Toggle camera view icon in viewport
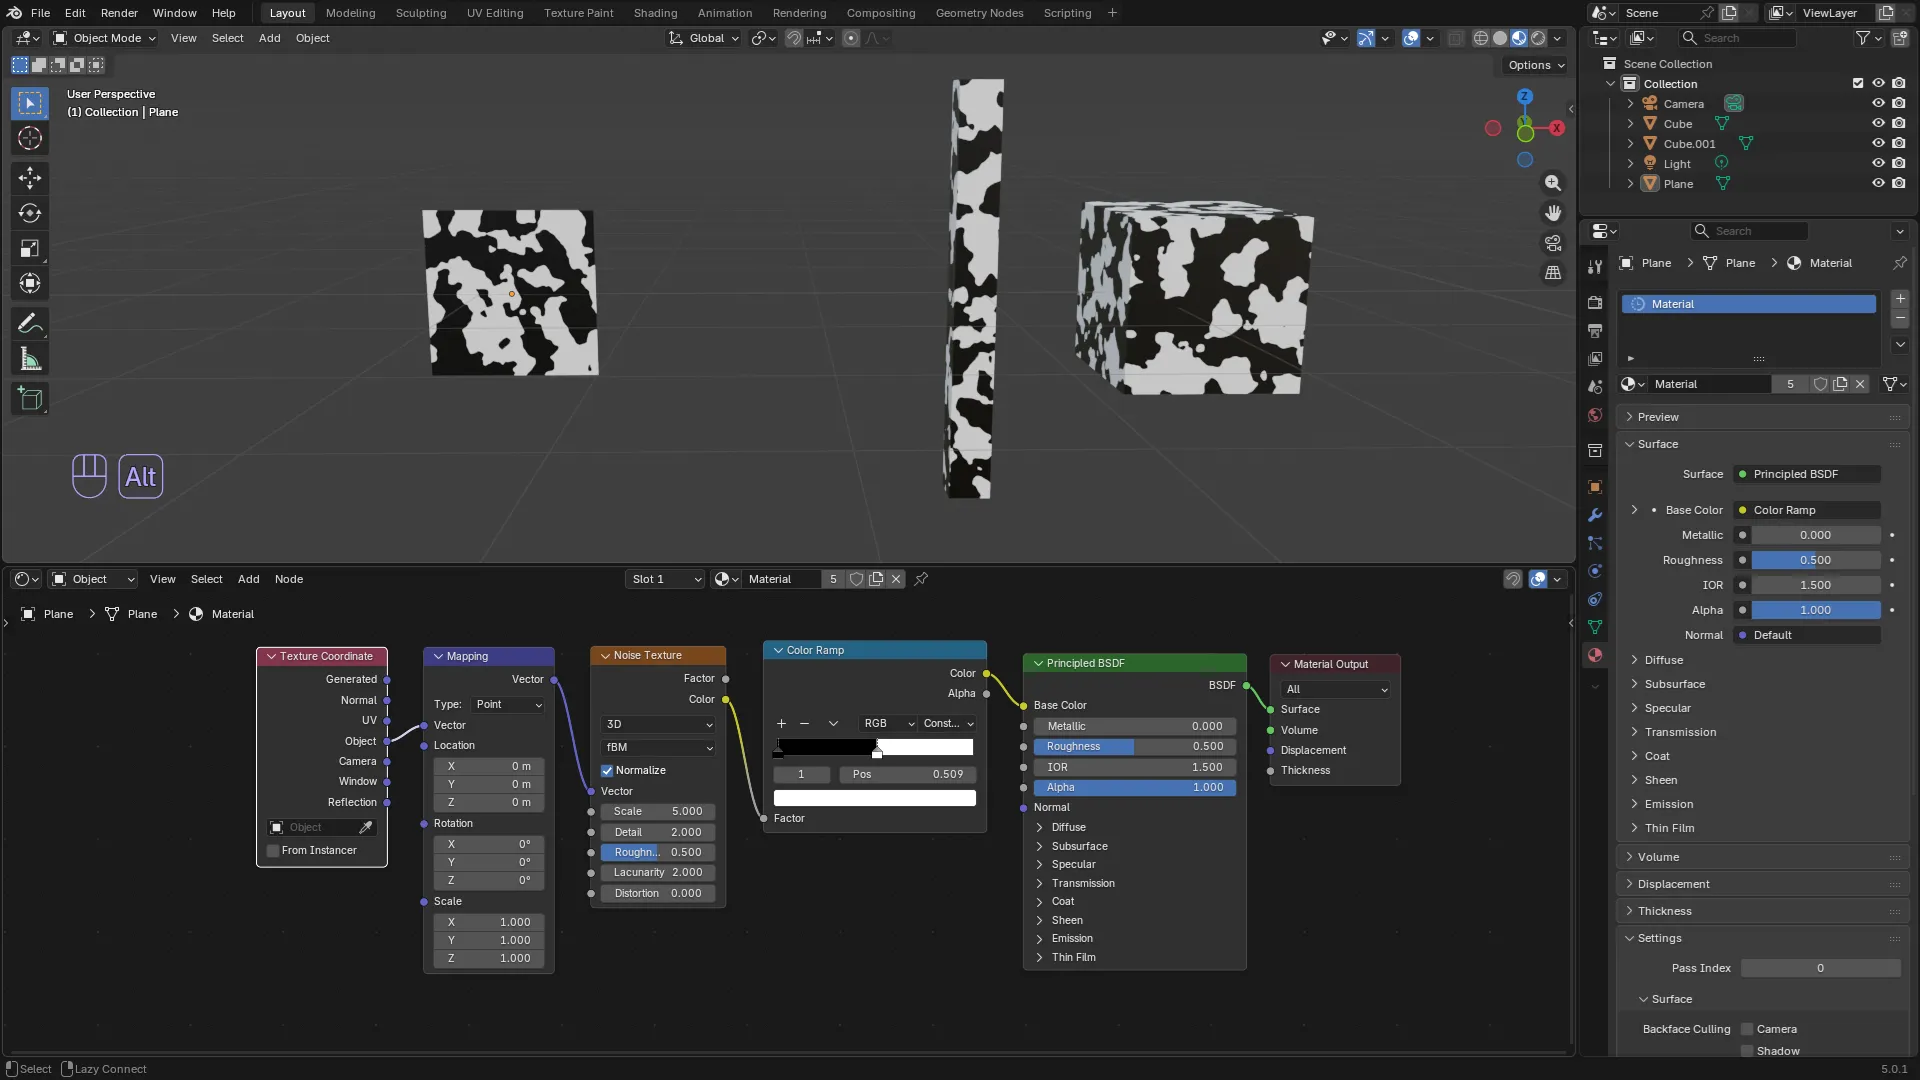 pos(1553,243)
